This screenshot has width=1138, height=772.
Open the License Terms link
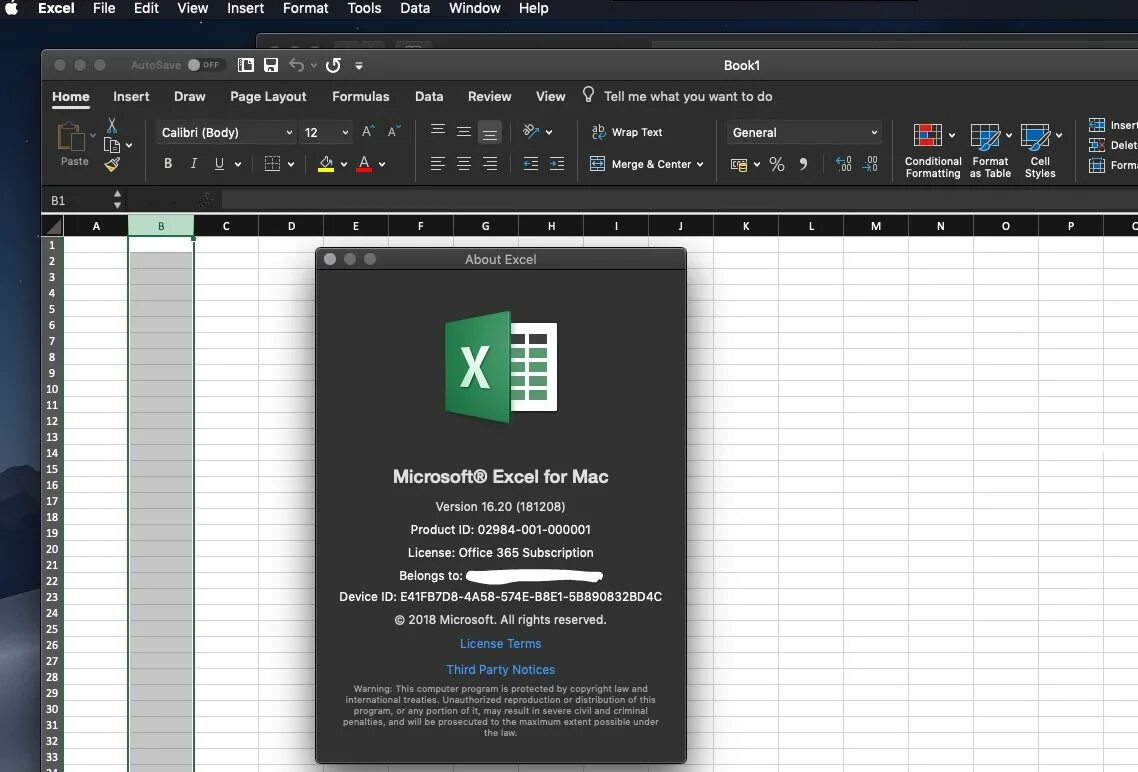tap(500, 644)
